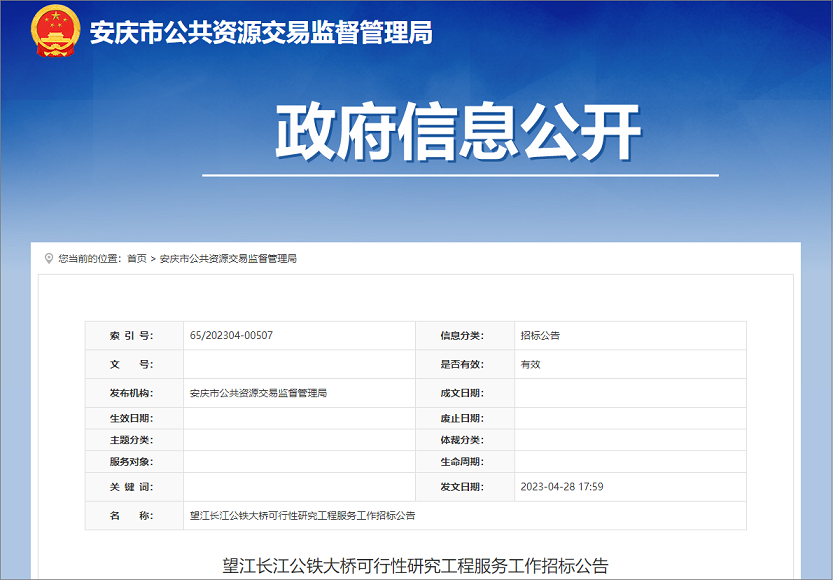Click the 信息分类 label cell
The width and height of the screenshot is (833, 580).
461,335
